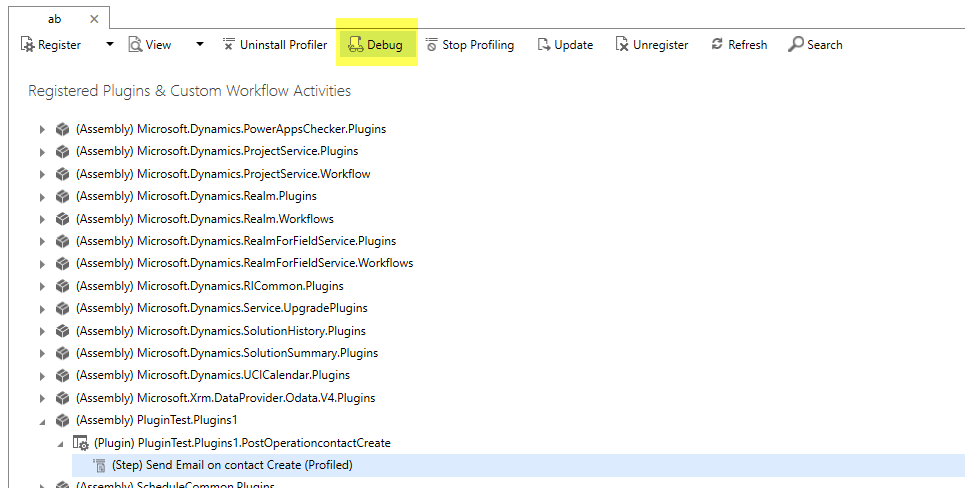
Task: Expand the DataProvider.Odata.V4.Plugins assembly
Action: [x=42, y=398]
